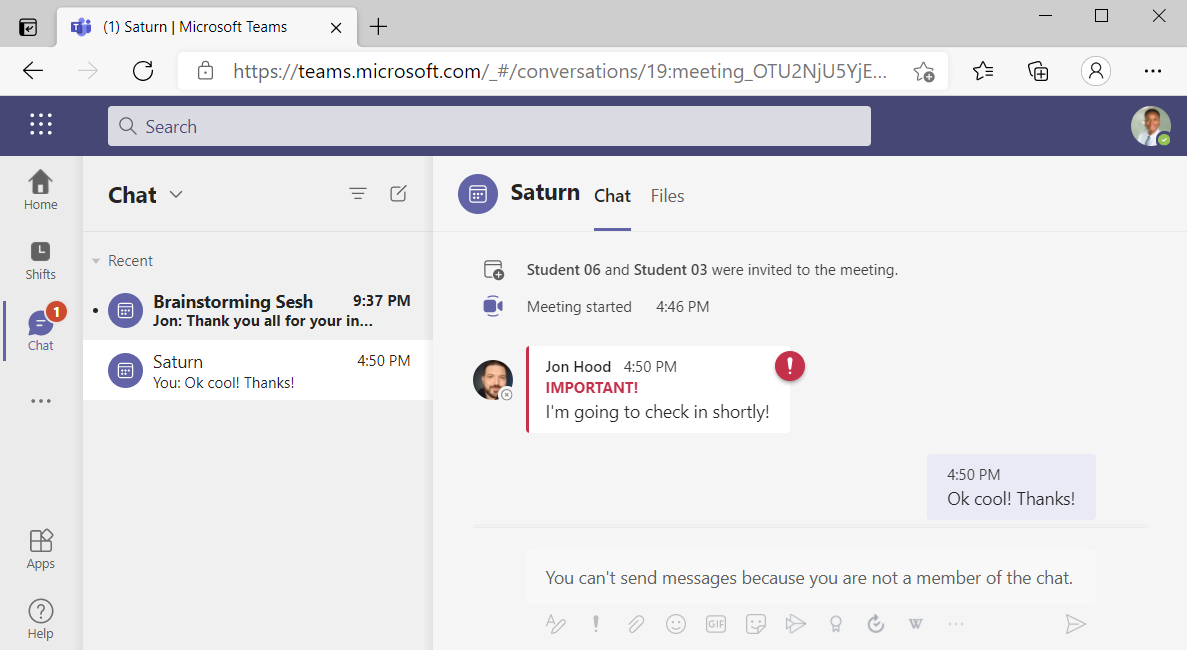Click the Saturn Microsoft Teams browser tab

207,27
